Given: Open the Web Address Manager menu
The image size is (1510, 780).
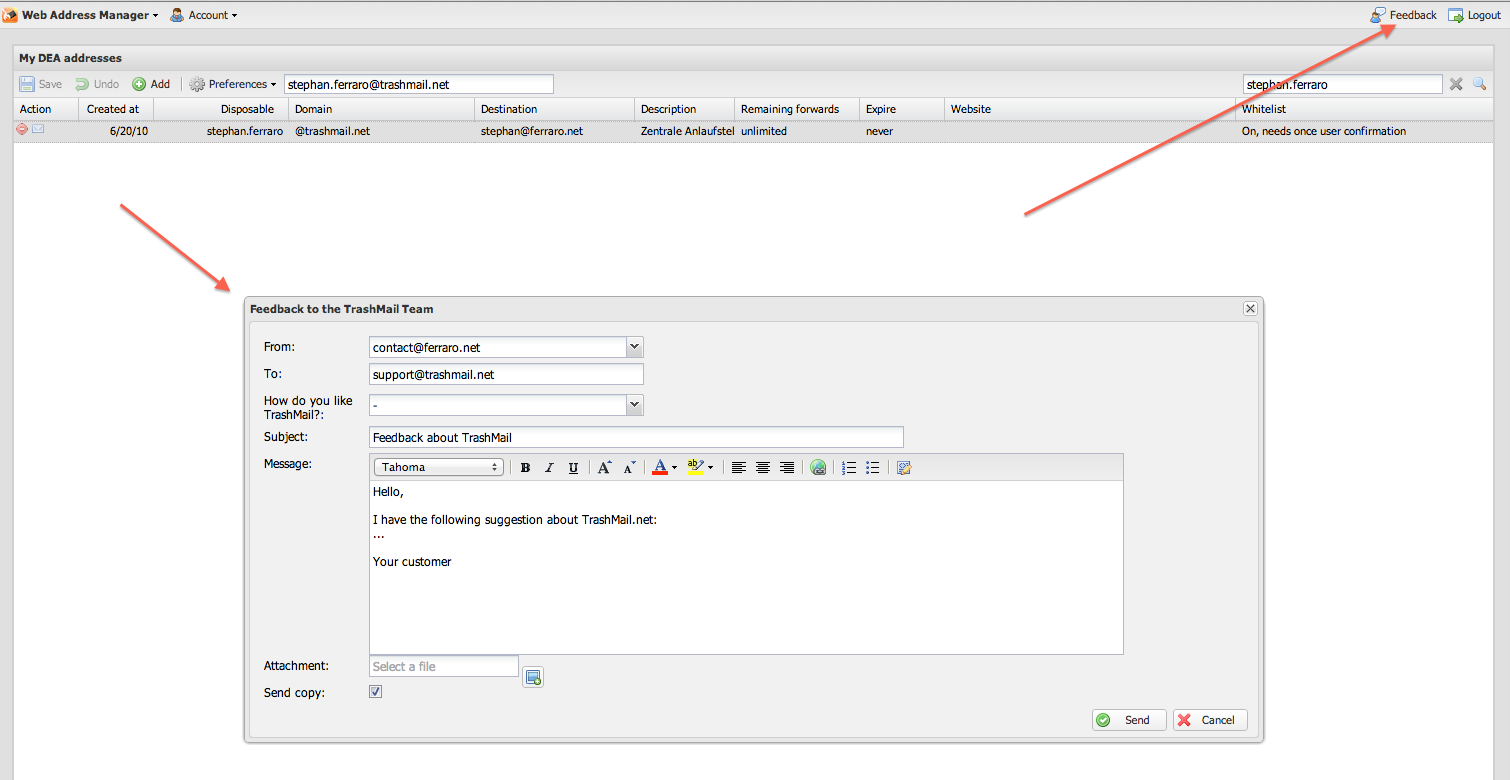Looking at the screenshot, I should pyautogui.click(x=81, y=15).
